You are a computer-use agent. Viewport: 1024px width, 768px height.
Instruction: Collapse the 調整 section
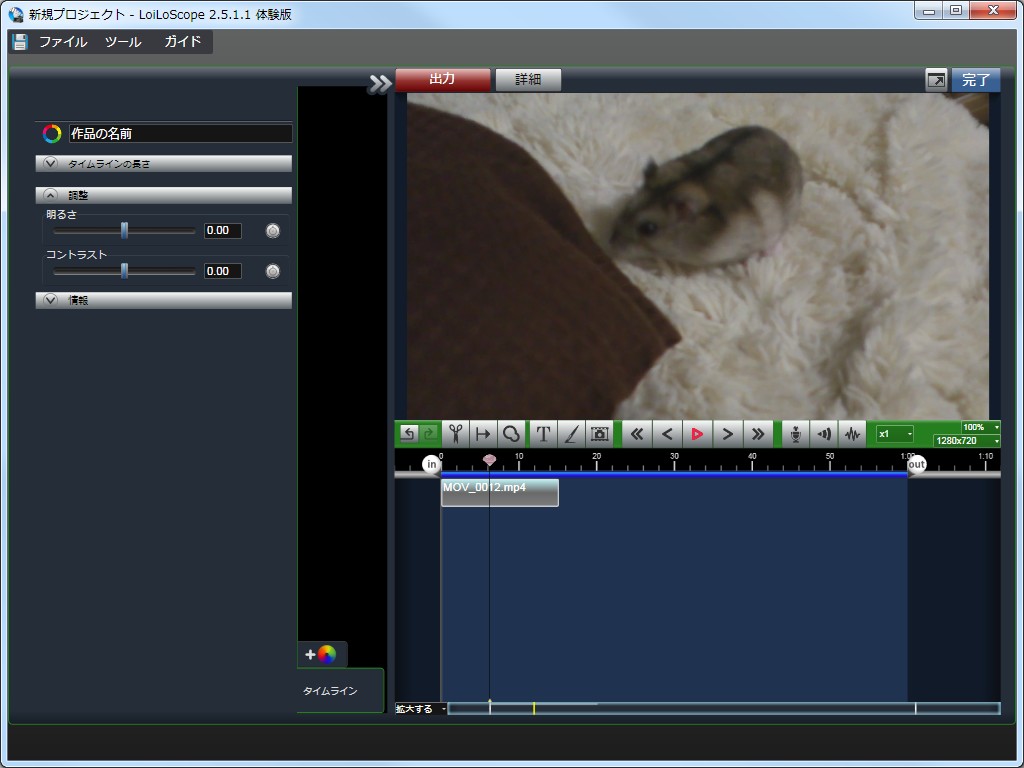click(x=163, y=195)
